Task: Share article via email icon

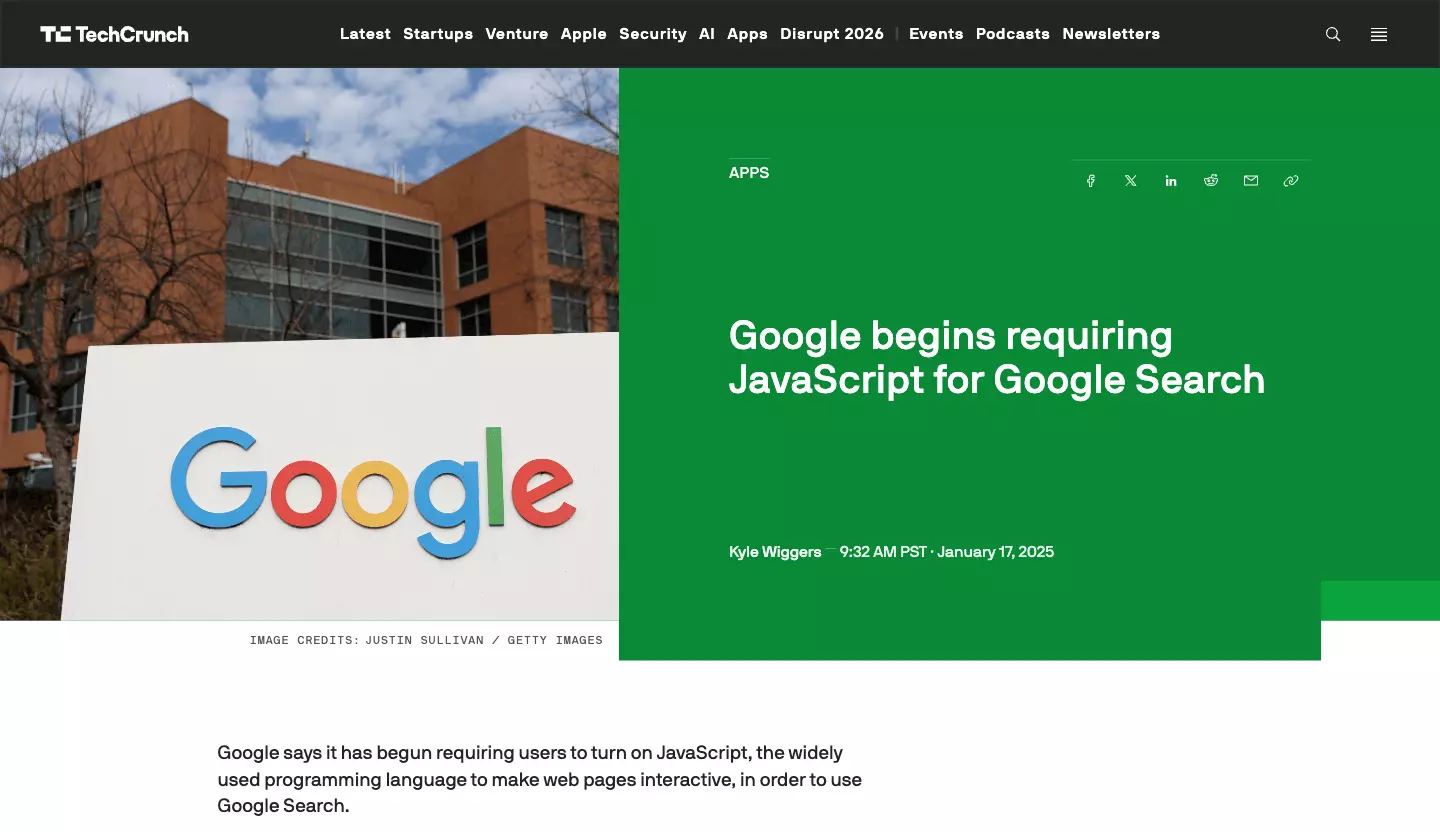Action: [1251, 181]
